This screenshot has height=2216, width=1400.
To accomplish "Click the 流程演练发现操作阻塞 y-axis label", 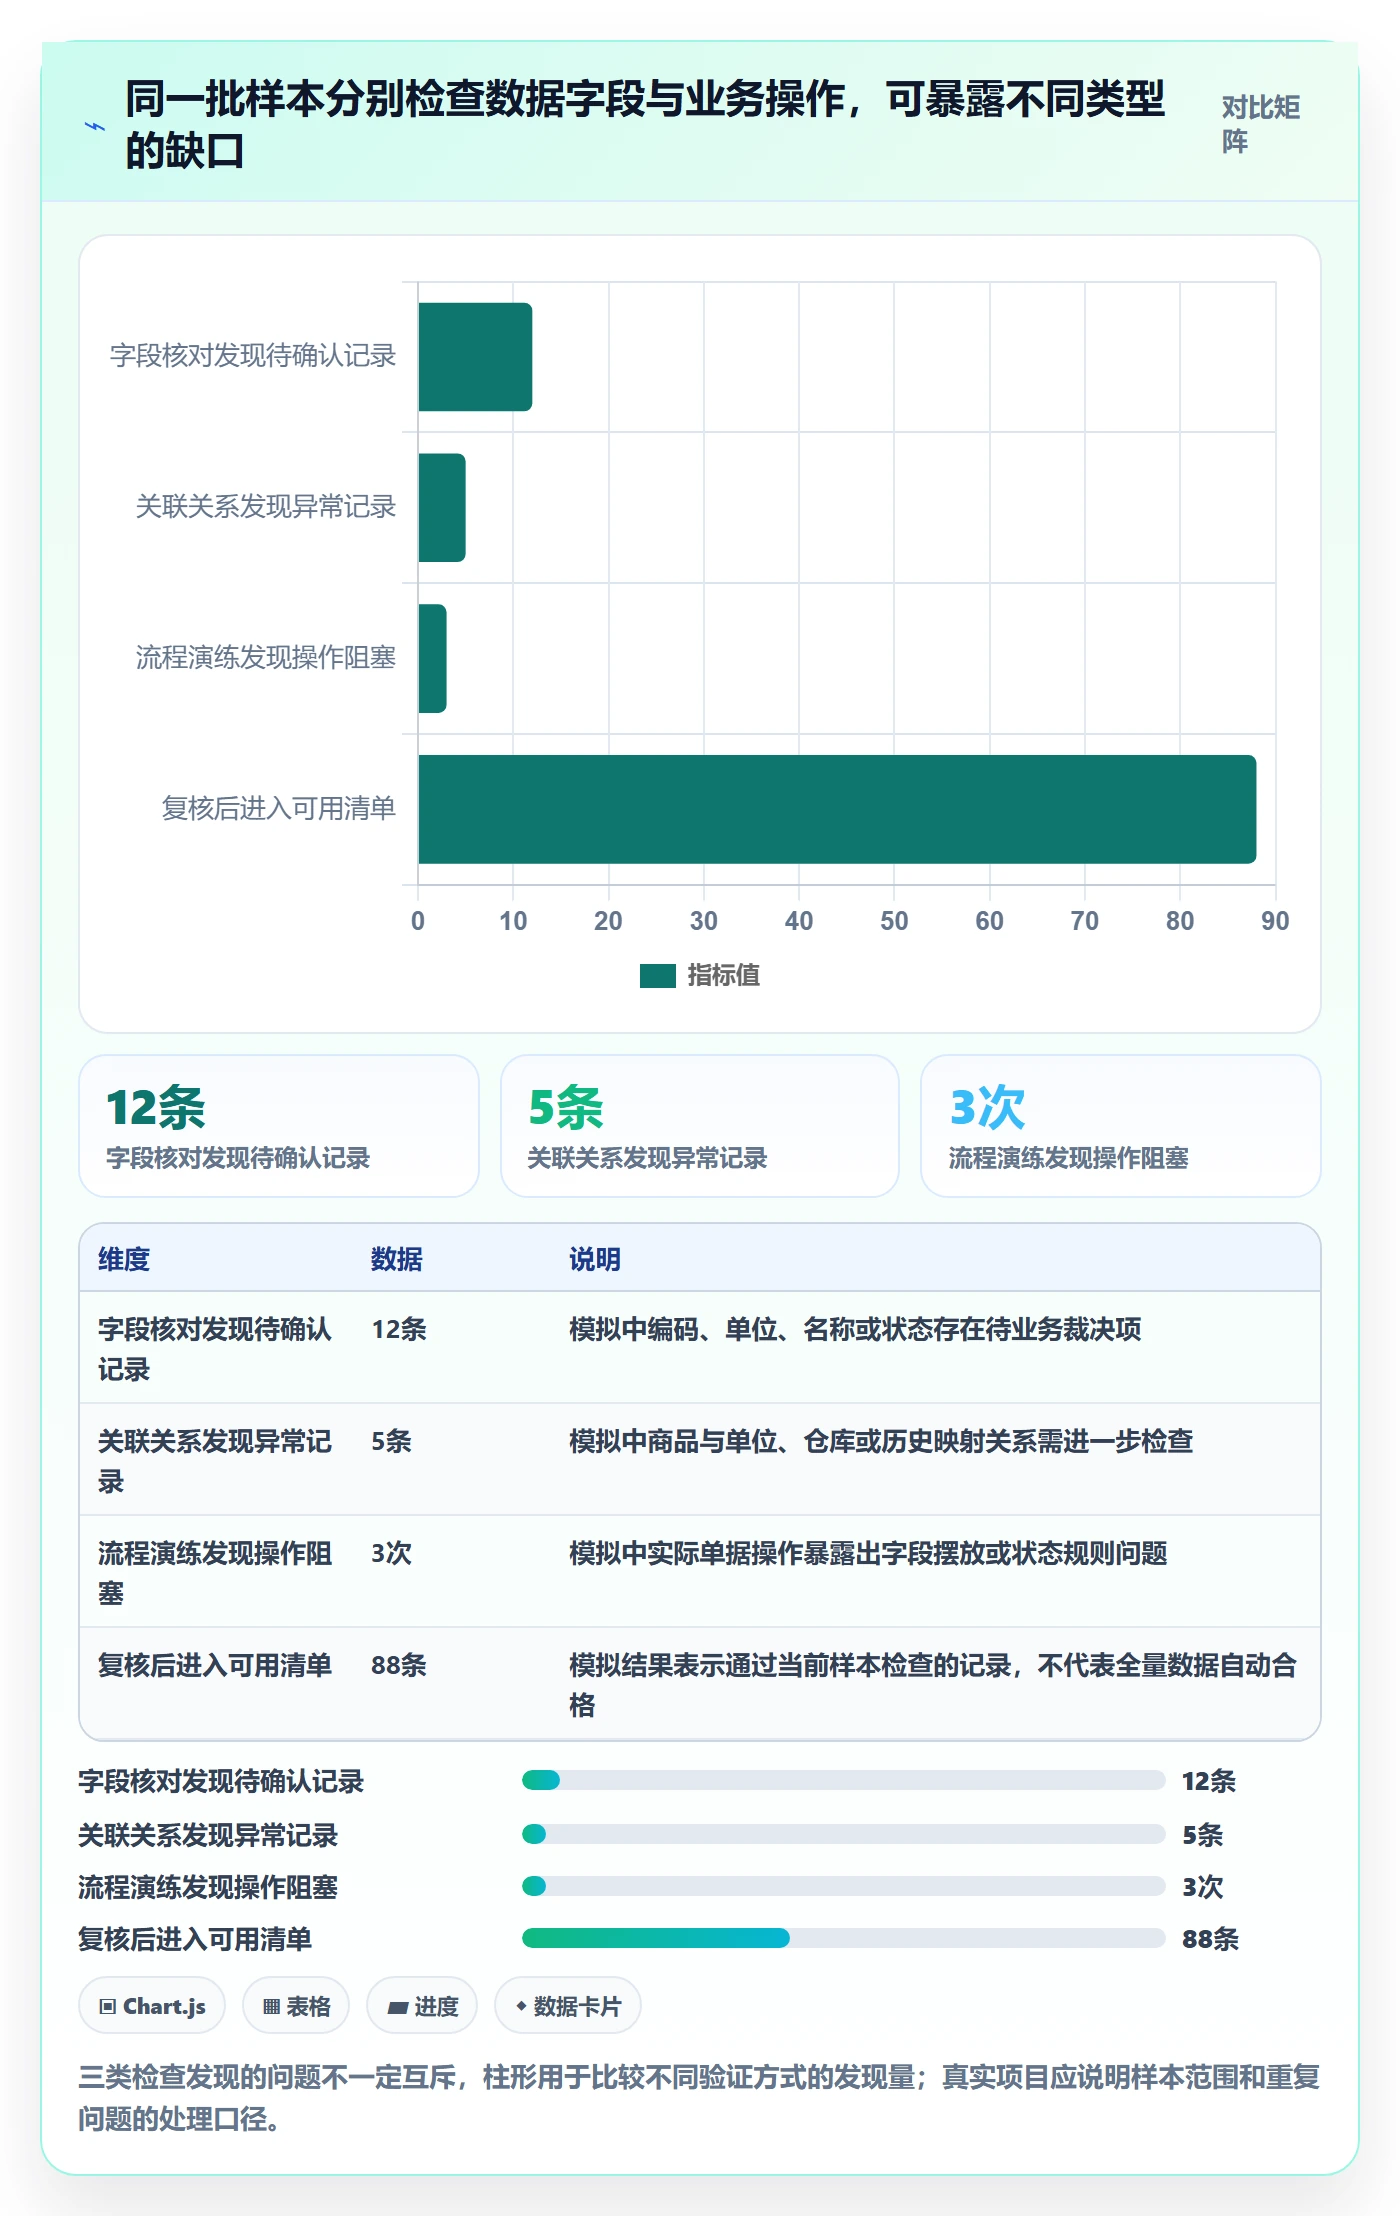I will tap(266, 658).
